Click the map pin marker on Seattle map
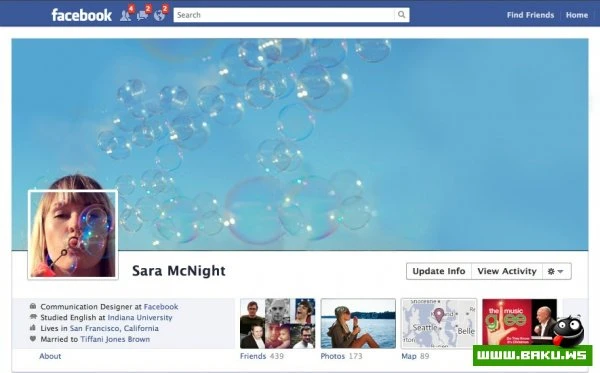Screen dimensions: 600x373 [x=439, y=315]
